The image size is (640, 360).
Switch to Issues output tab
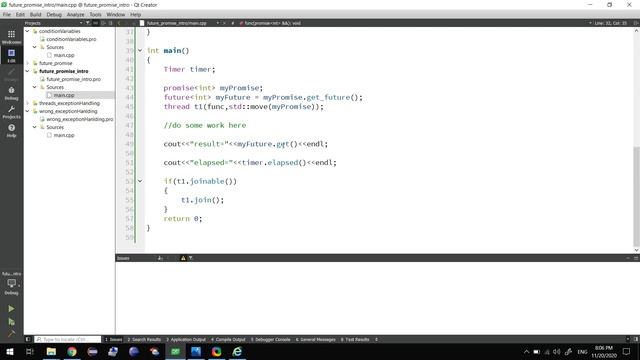[x=114, y=340]
